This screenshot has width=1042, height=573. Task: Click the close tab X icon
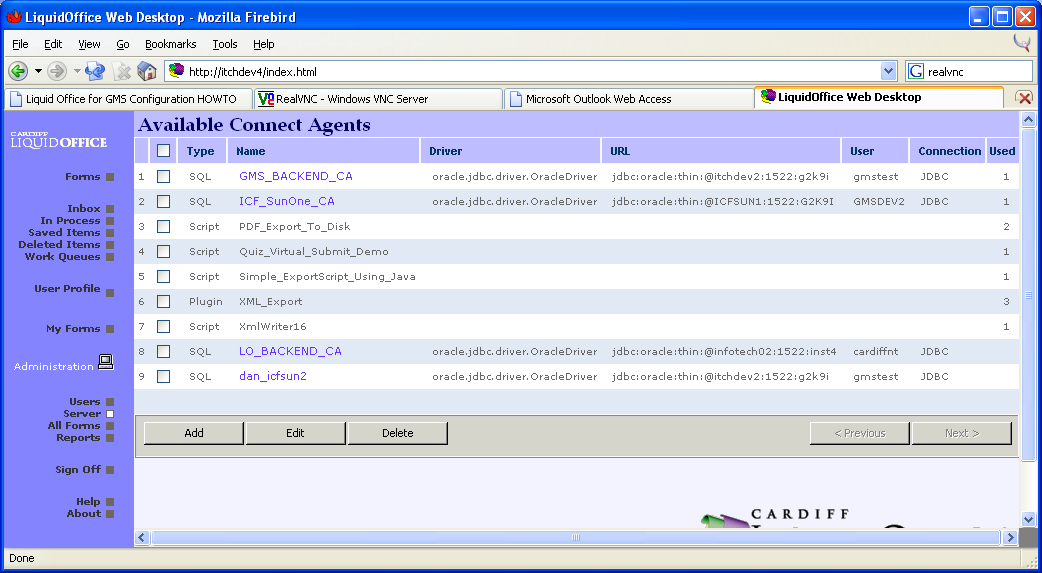(x=1024, y=98)
